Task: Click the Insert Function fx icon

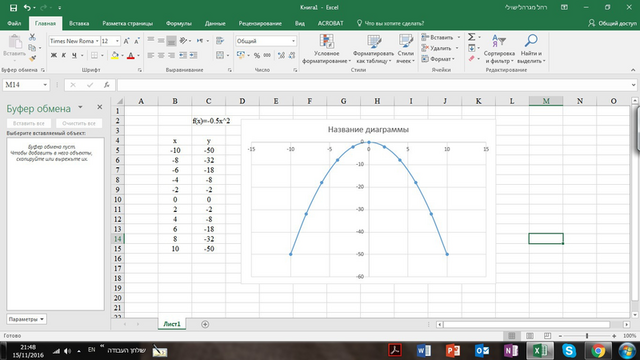Action: pyautogui.click(x=107, y=85)
